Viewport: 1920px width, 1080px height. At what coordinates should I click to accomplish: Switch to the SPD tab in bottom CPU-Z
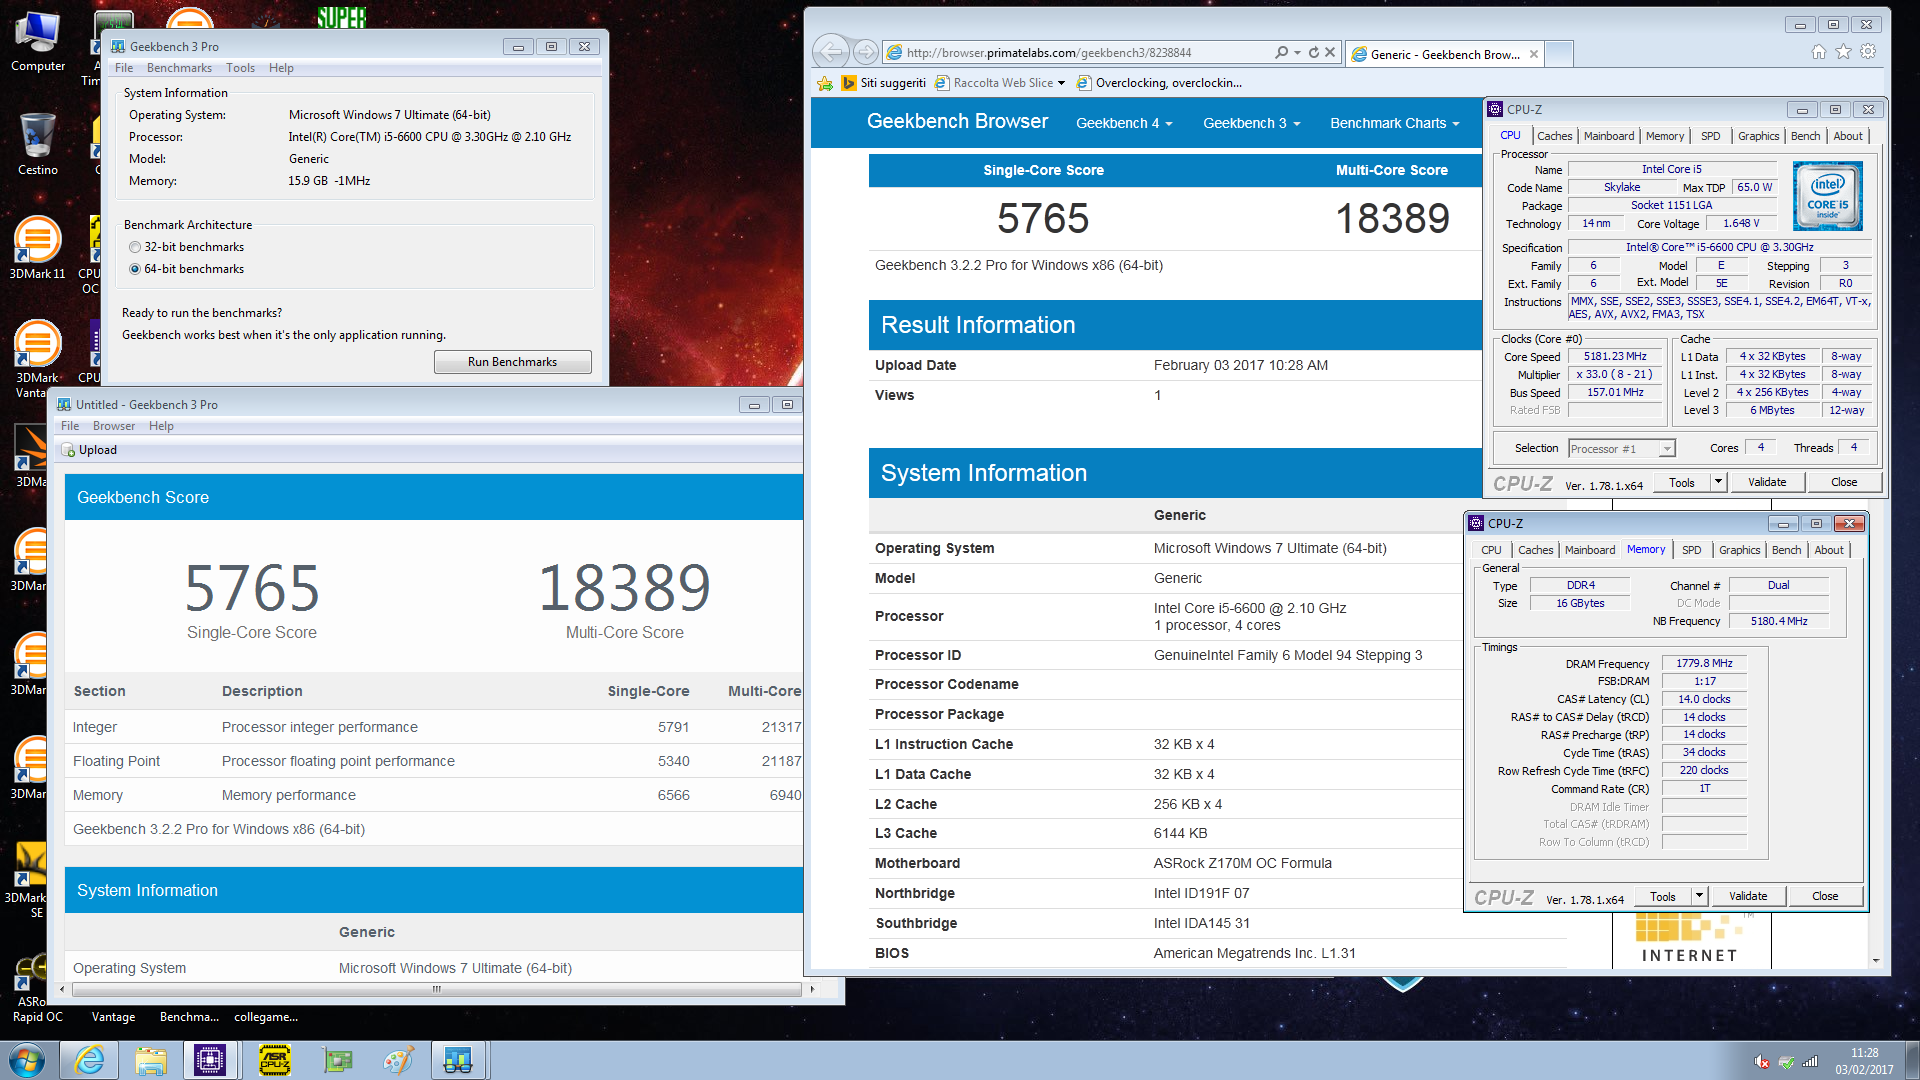[x=1691, y=550]
